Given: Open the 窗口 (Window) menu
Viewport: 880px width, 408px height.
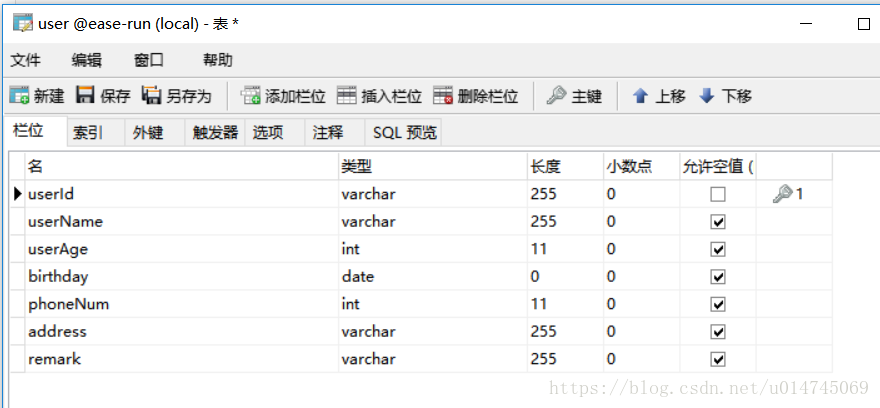Looking at the screenshot, I should click(149, 60).
